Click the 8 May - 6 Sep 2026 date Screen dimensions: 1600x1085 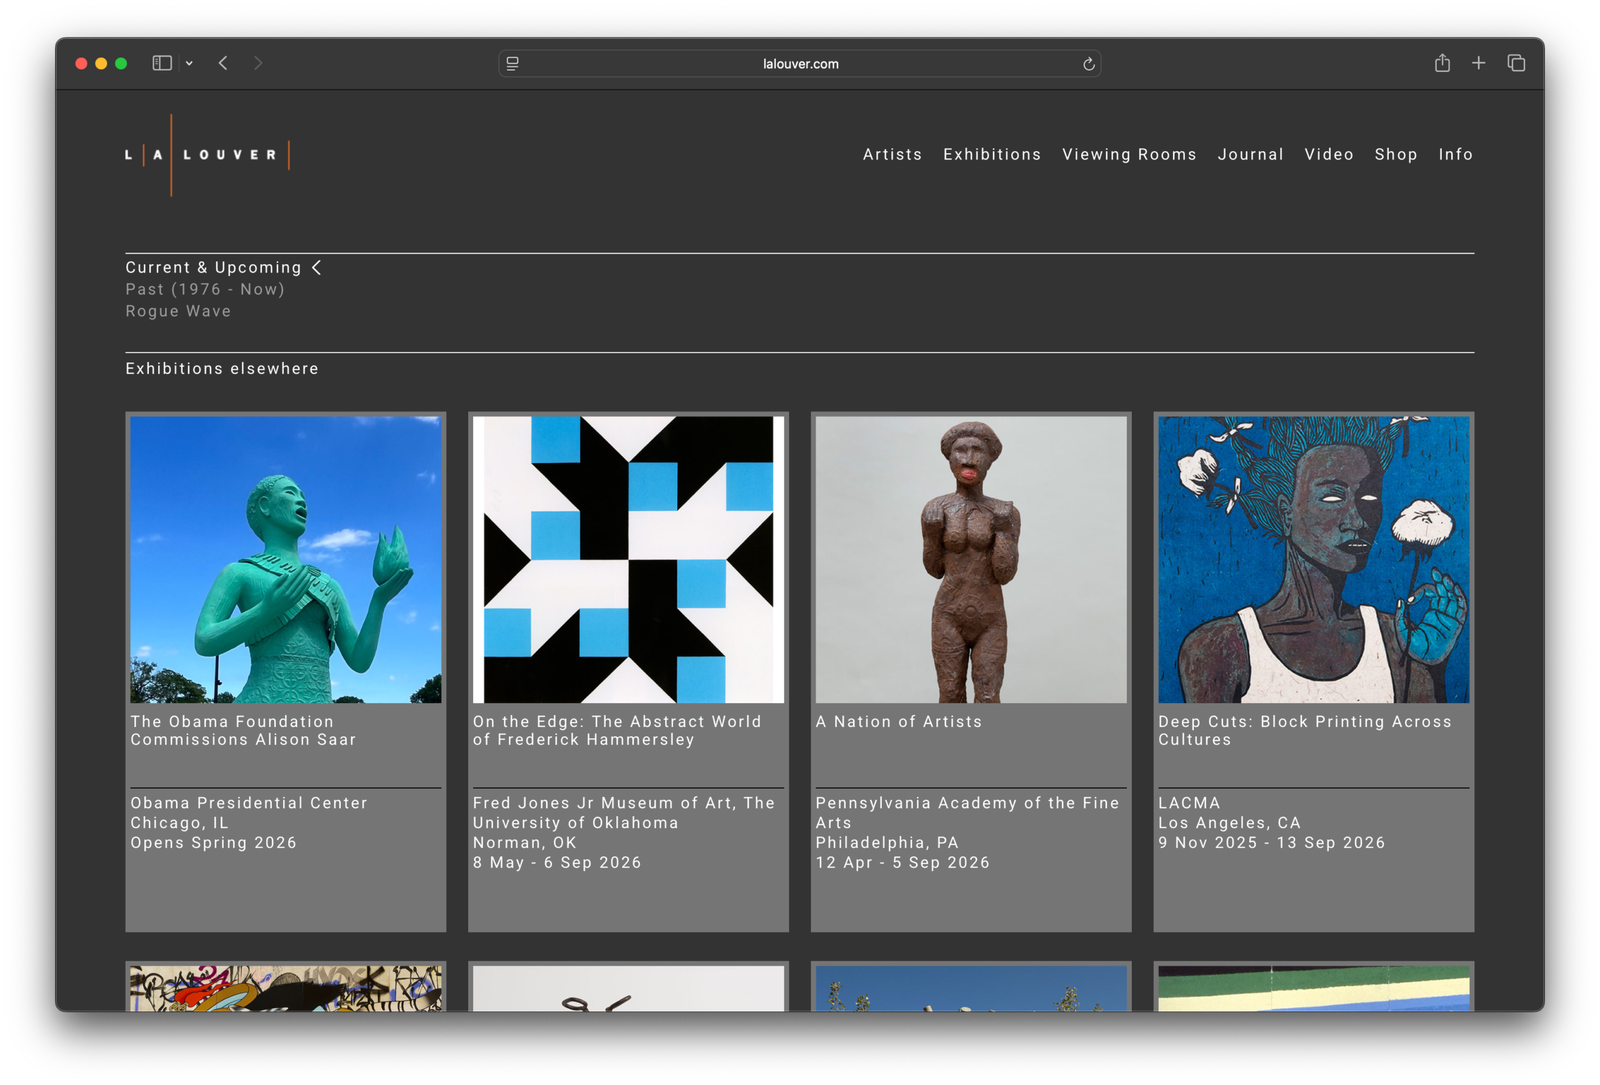pyautogui.click(x=557, y=863)
